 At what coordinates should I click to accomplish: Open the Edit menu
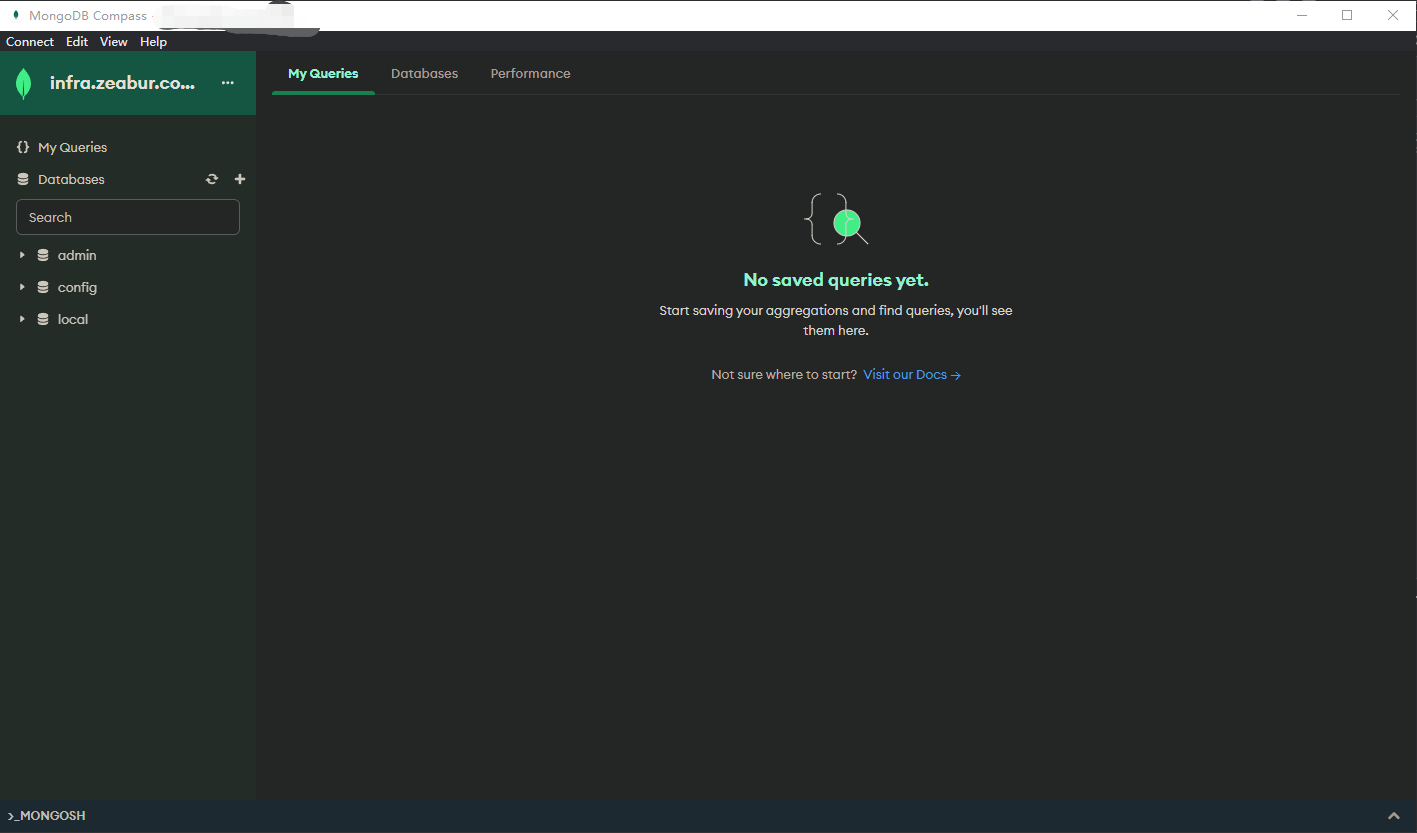[x=77, y=42]
